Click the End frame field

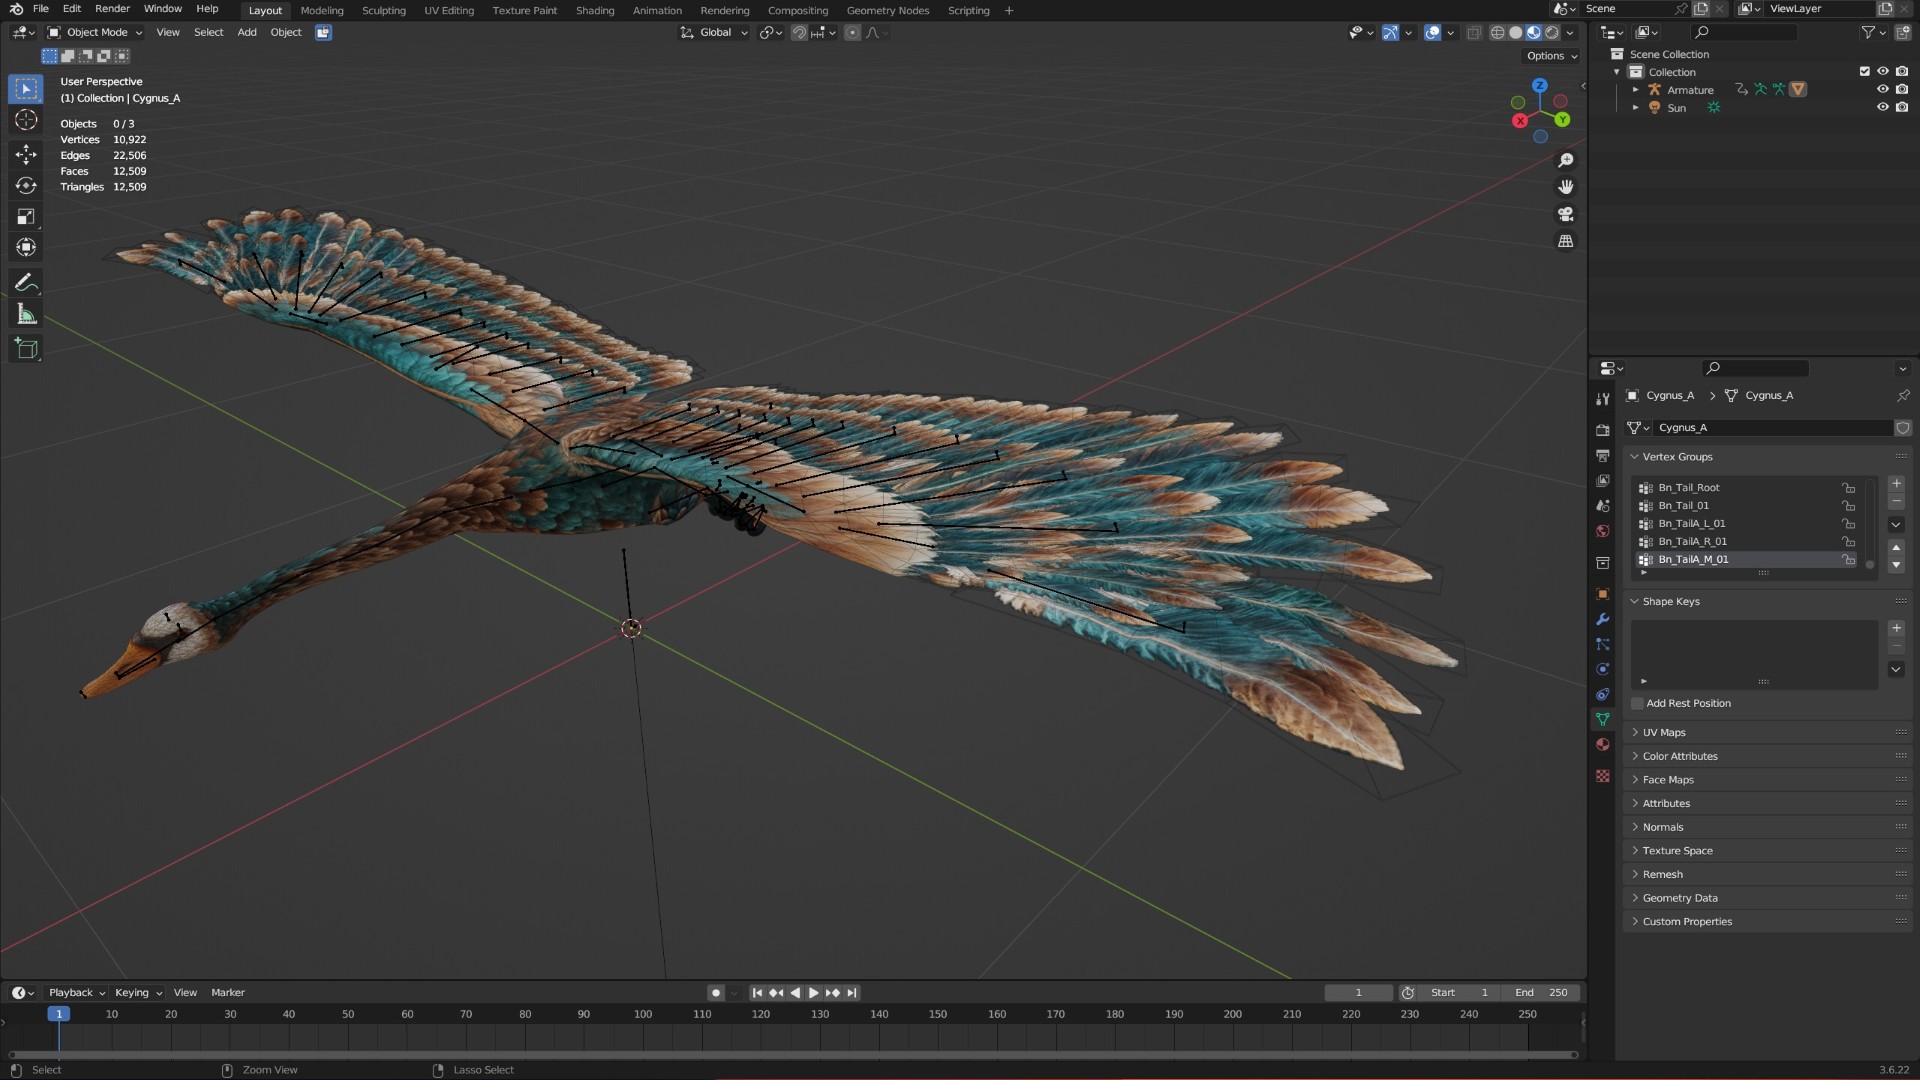[x=1541, y=993]
